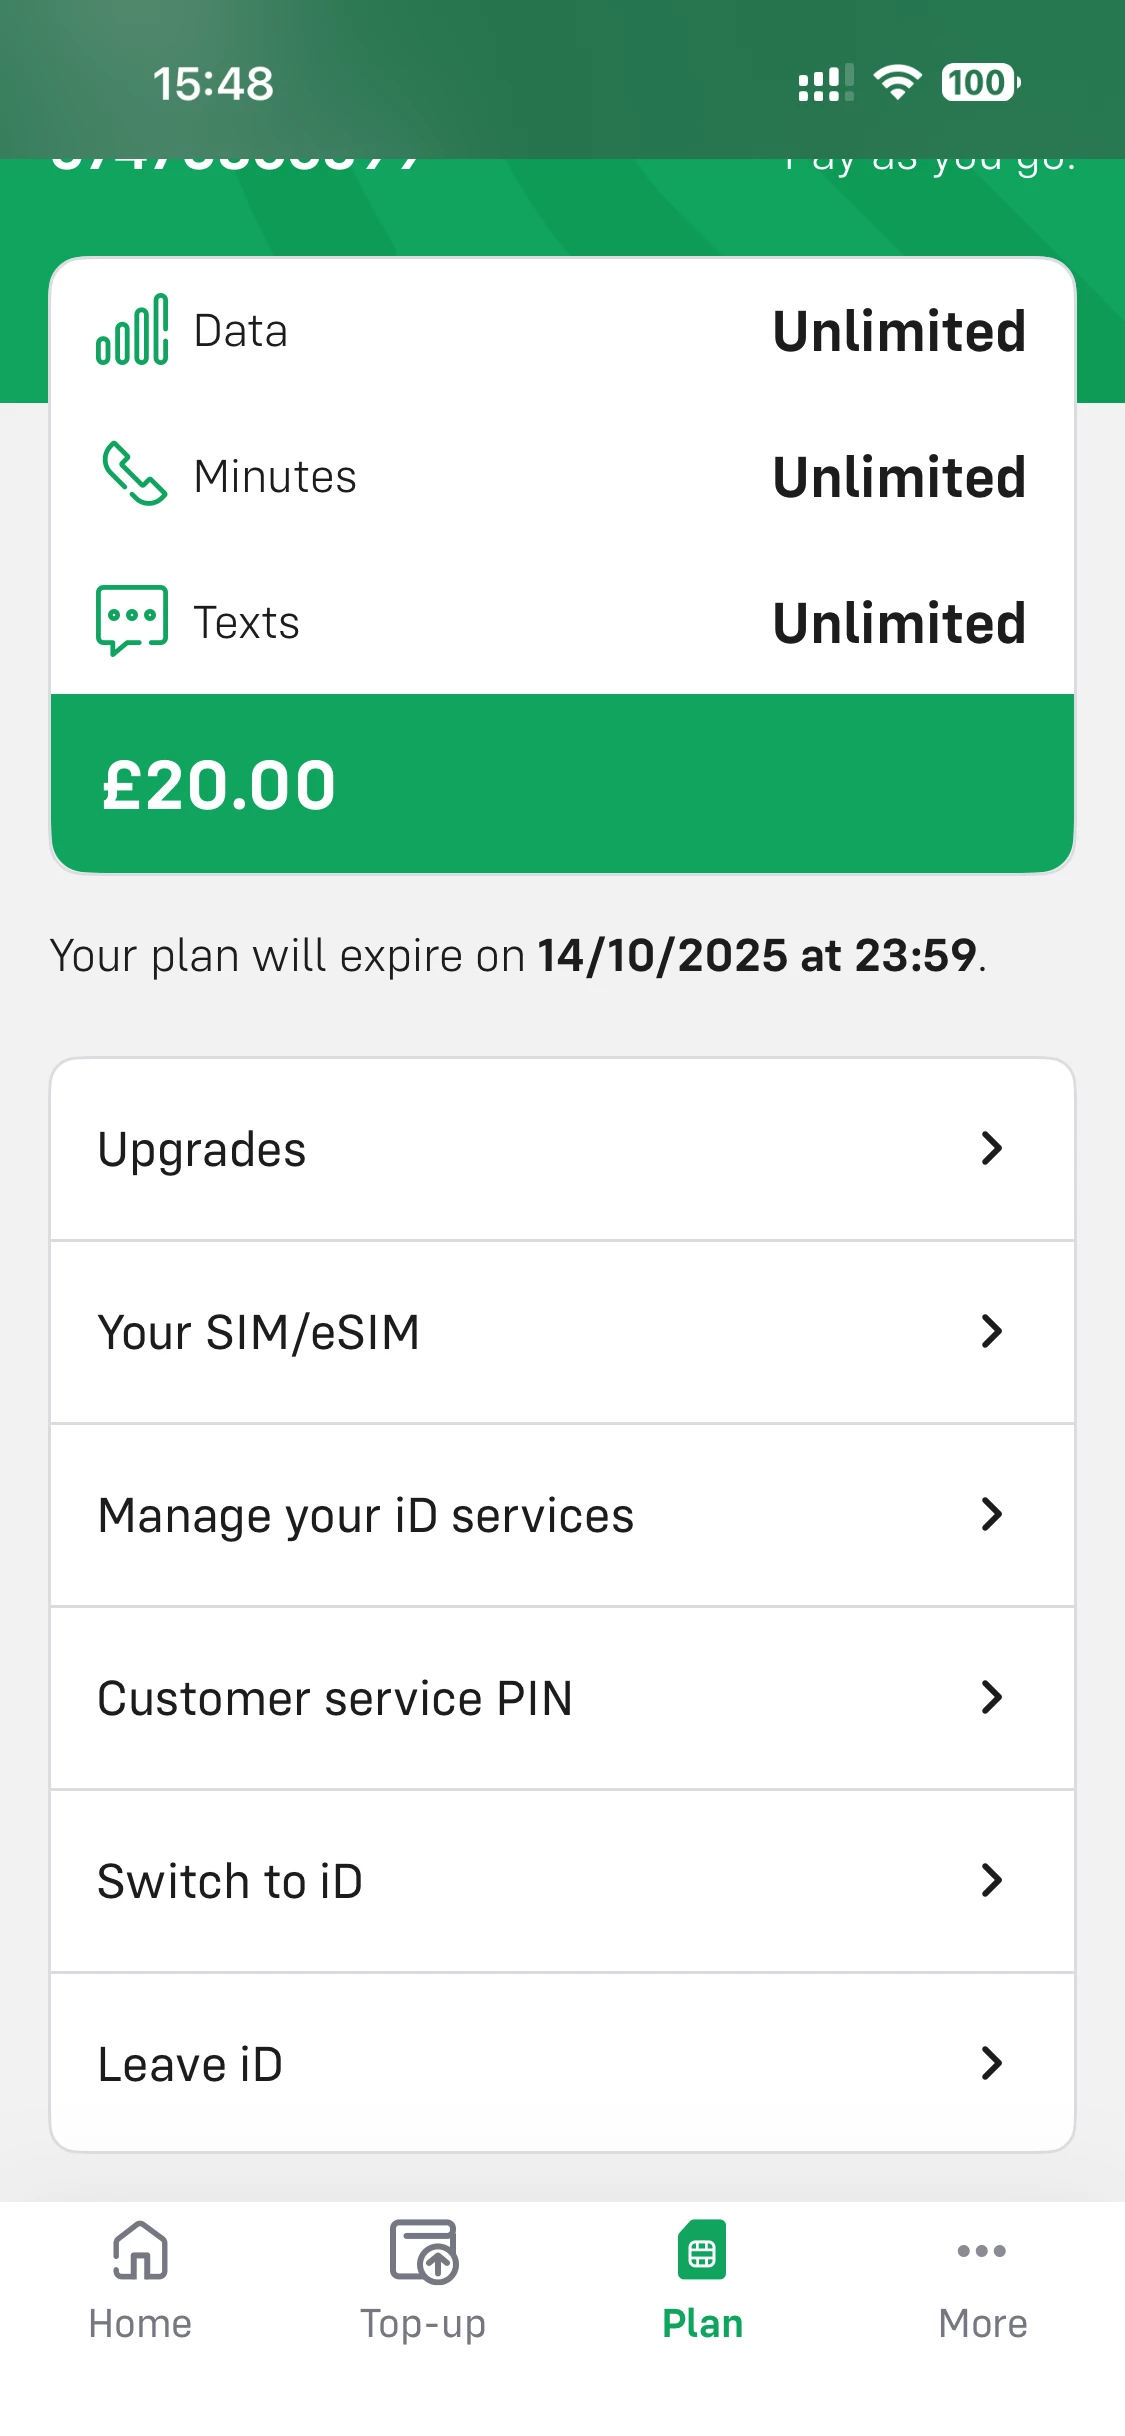Tap the More three-dots icon
The height and width of the screenshot is (2436, 1125).
coord(982,2251)
